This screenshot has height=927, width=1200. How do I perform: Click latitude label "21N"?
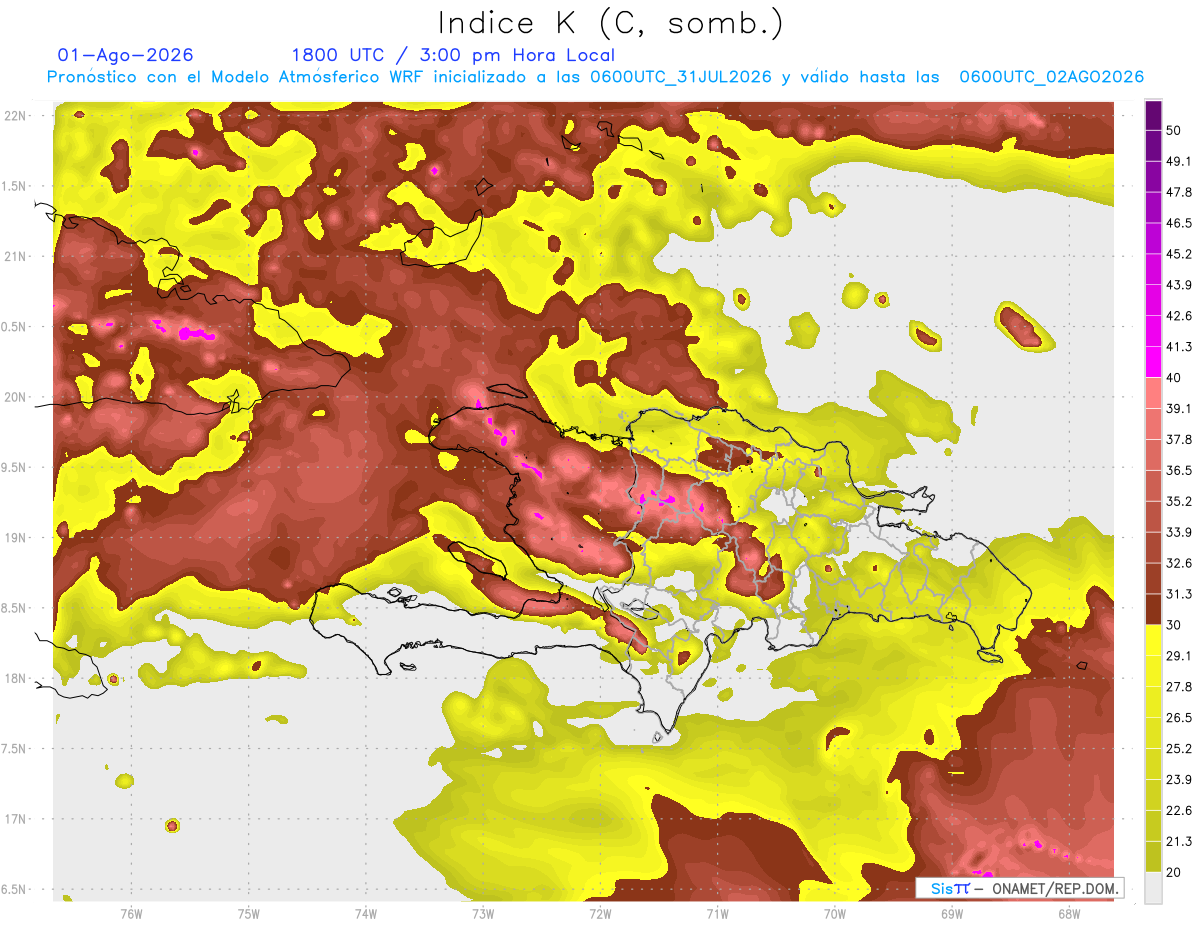(x=15, y=257)
